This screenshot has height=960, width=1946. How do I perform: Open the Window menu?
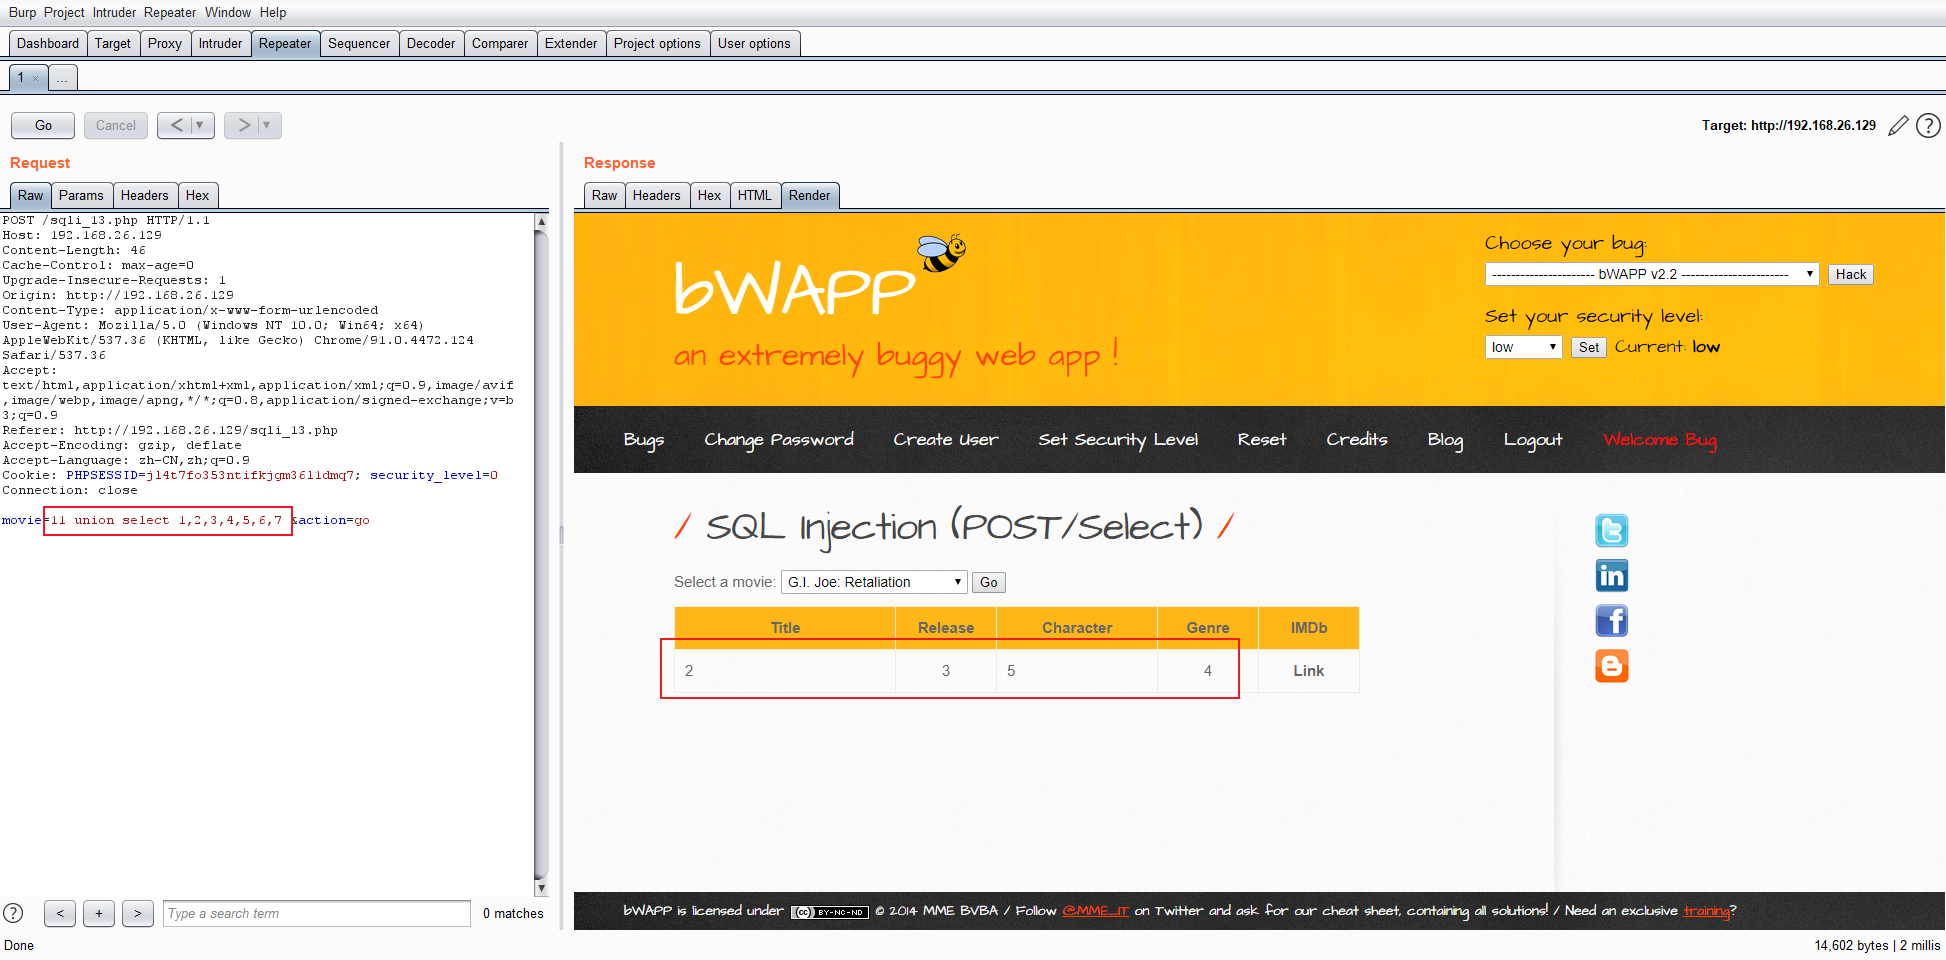[228, 12]
